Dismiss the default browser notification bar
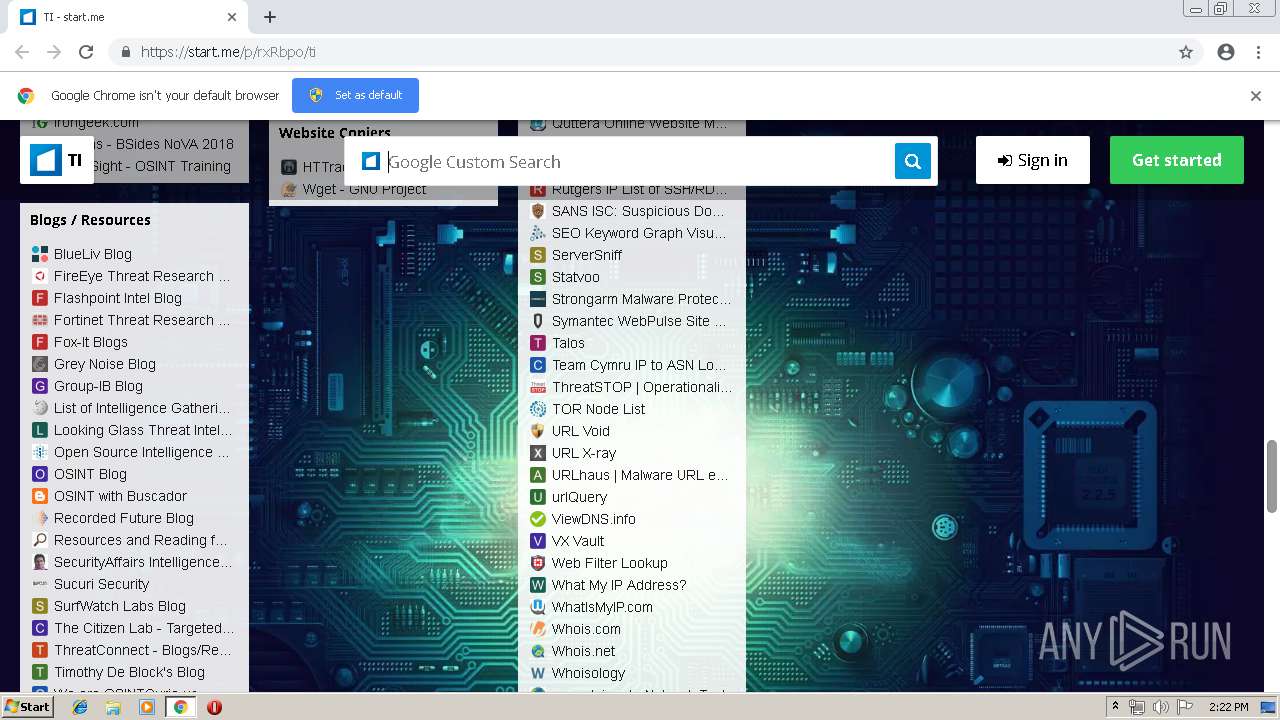This screenshot has width=1280, height=720. 1256,96
